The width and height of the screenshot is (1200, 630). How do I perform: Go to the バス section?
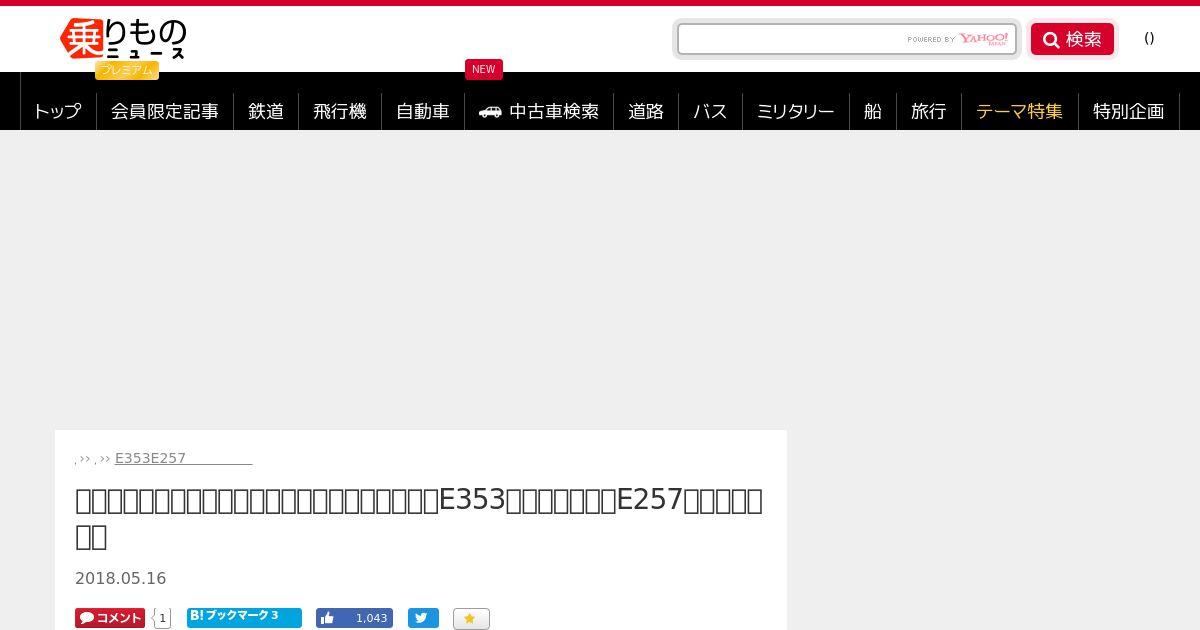point(710,111)
